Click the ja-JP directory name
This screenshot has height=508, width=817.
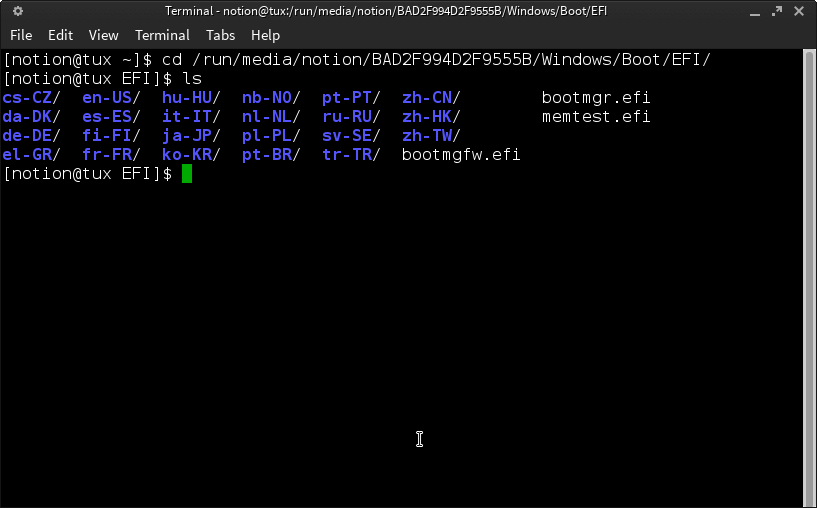[187, 135]
